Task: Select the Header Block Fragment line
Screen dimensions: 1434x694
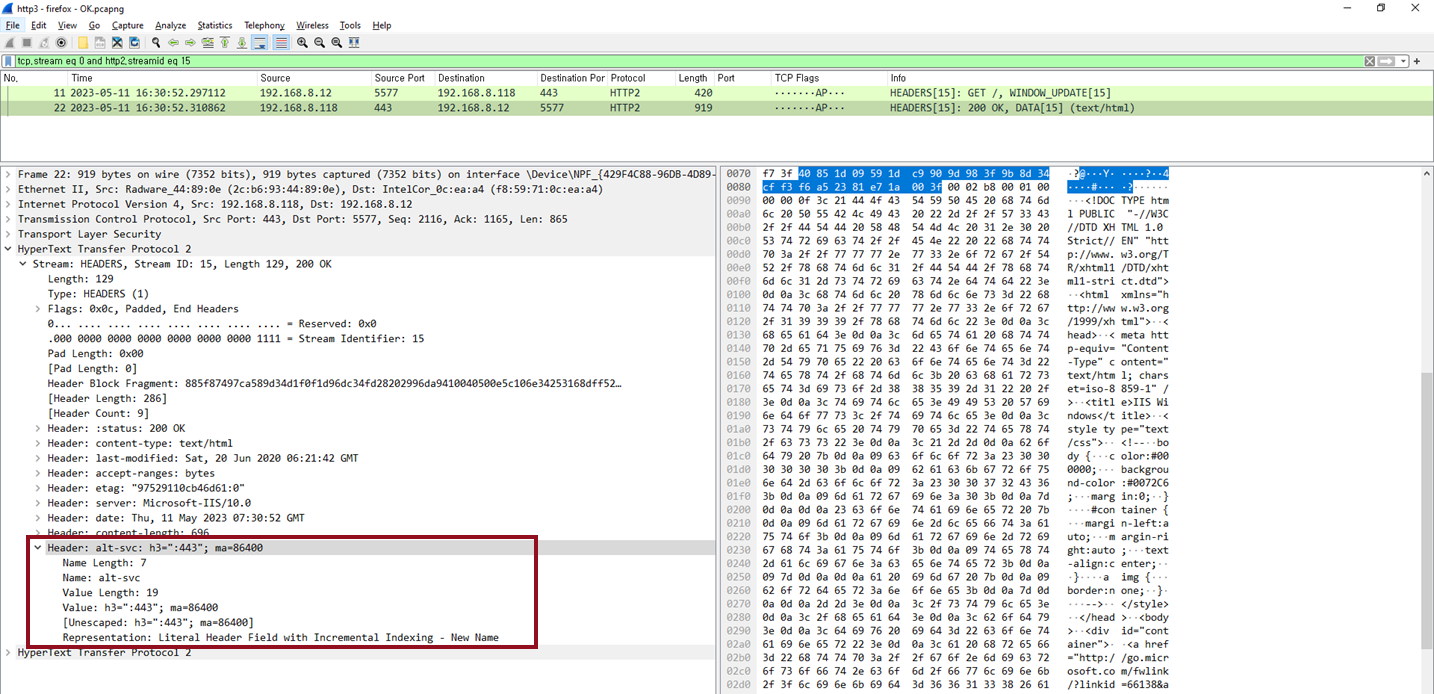Action: pos(334,383)
